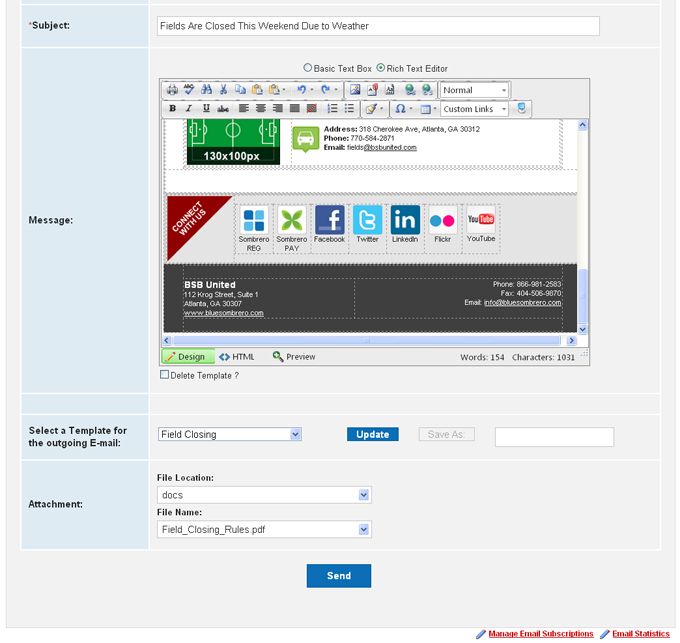Screen dimensions: 680x643
Task: Open the Insert Symbol omega tool
Action: [400, 108]
